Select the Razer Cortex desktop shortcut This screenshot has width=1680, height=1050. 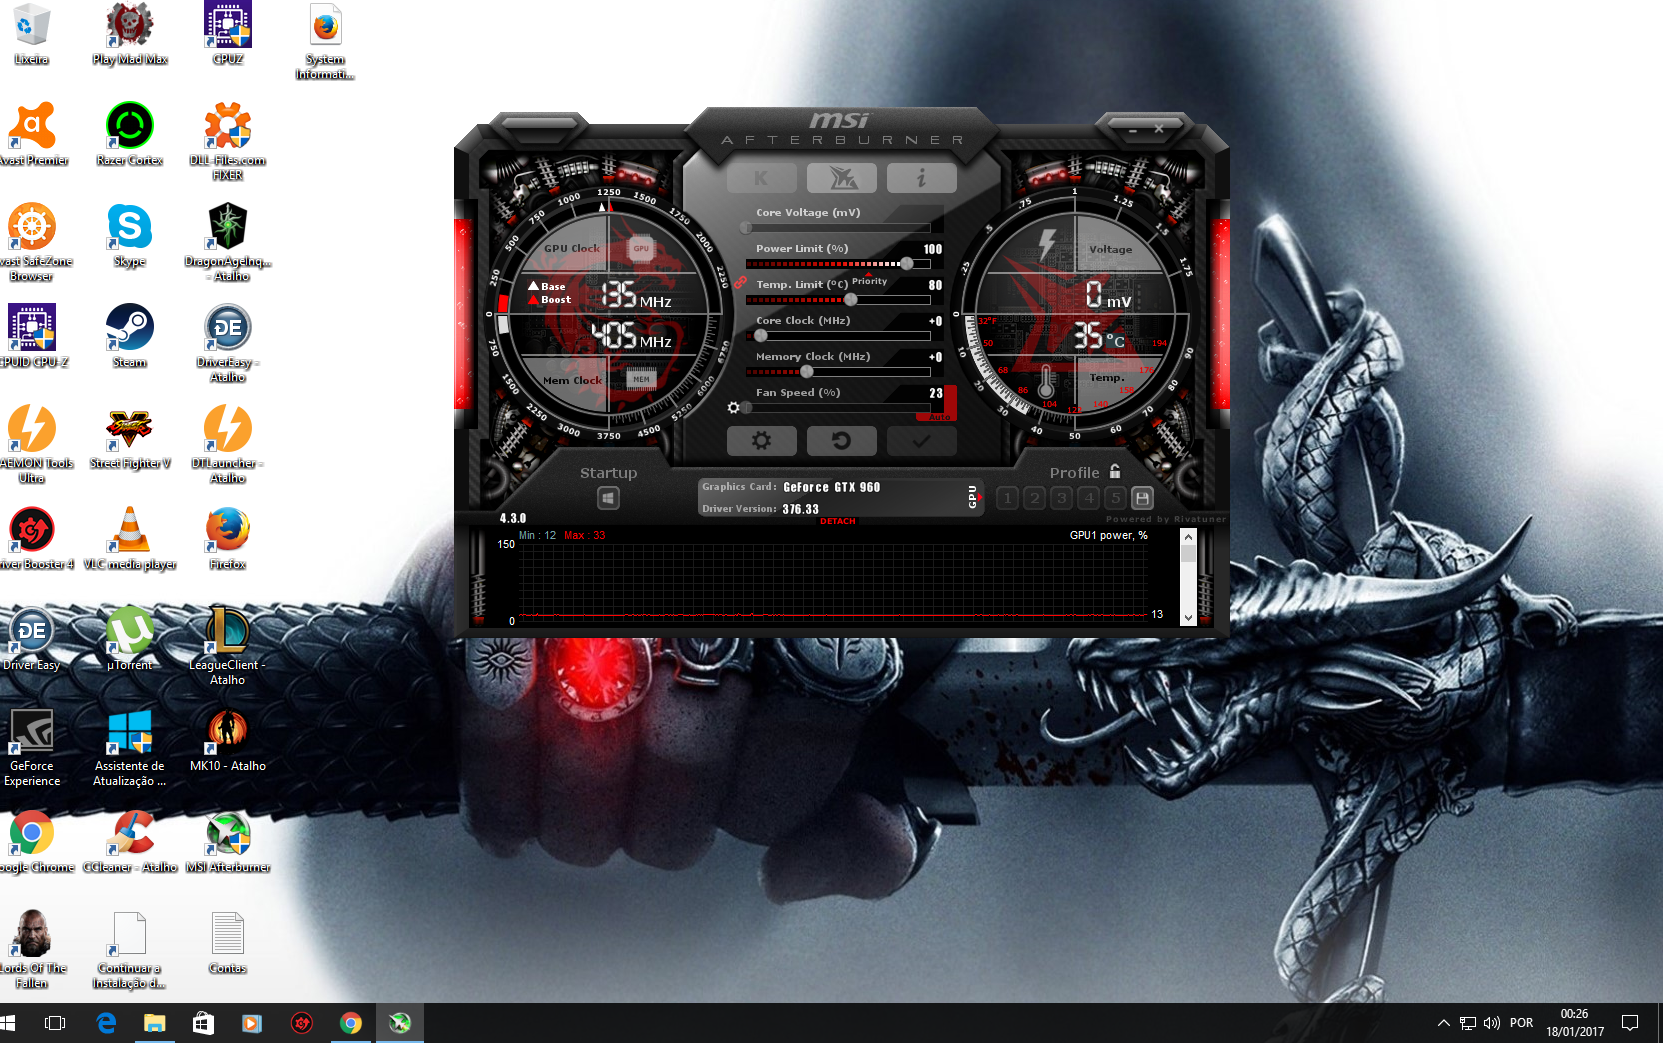point(130,134)
